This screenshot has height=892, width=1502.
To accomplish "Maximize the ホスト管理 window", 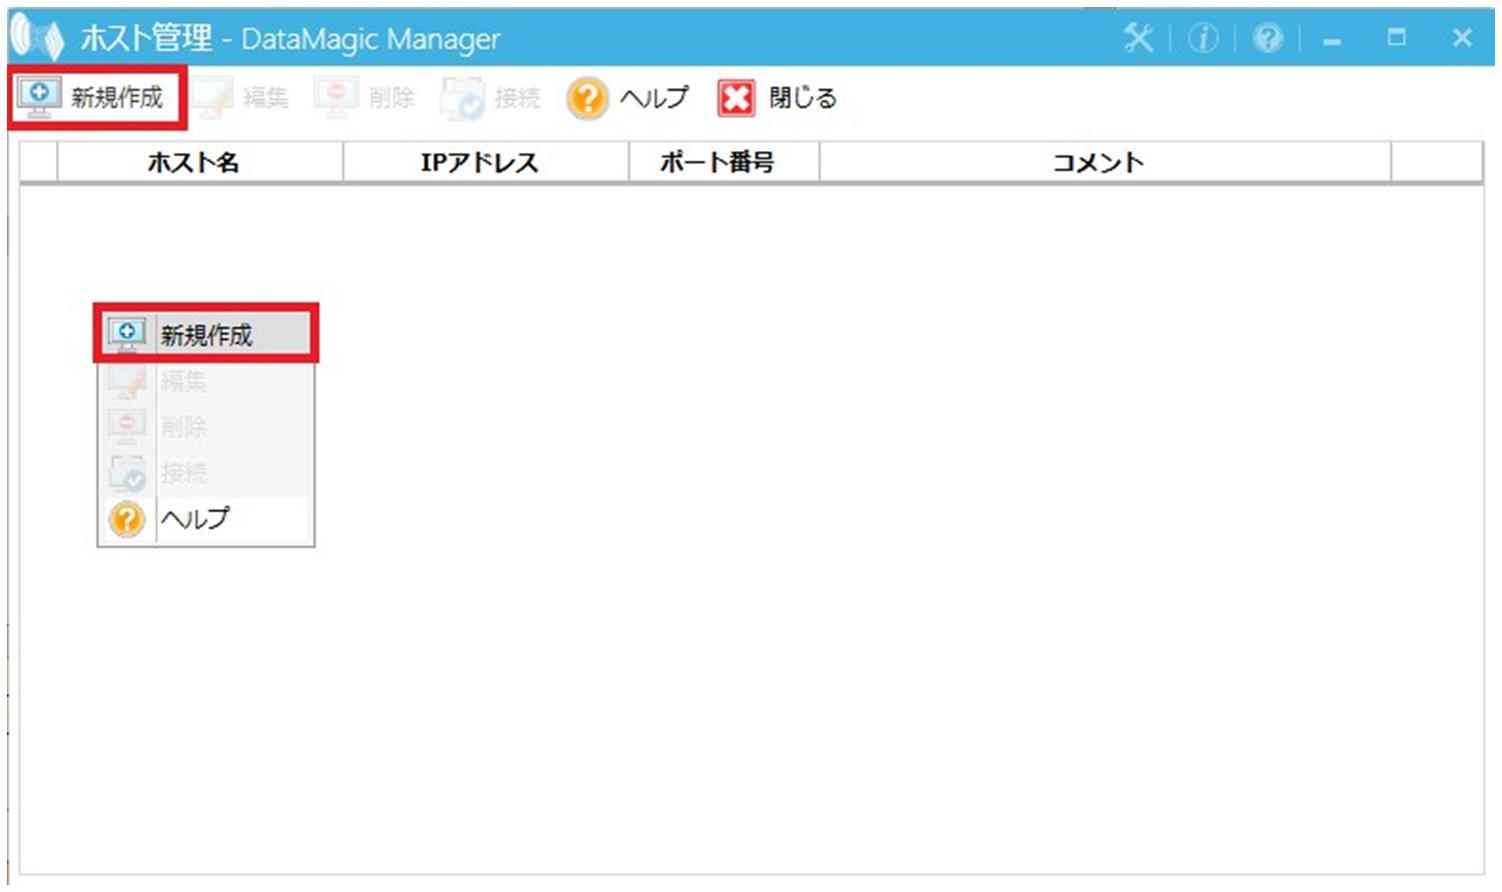I will click(1397, 38).
